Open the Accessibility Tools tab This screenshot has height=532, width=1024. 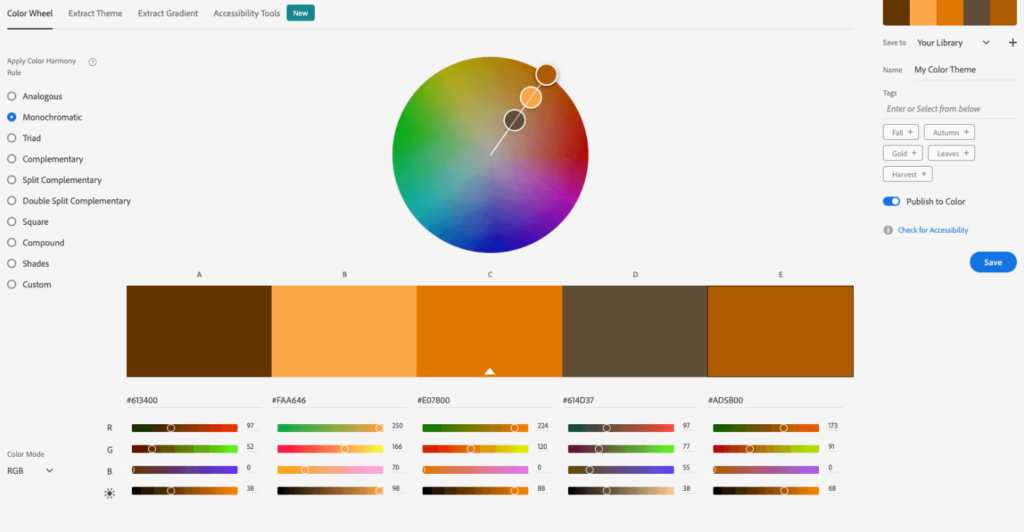point(247,13)
